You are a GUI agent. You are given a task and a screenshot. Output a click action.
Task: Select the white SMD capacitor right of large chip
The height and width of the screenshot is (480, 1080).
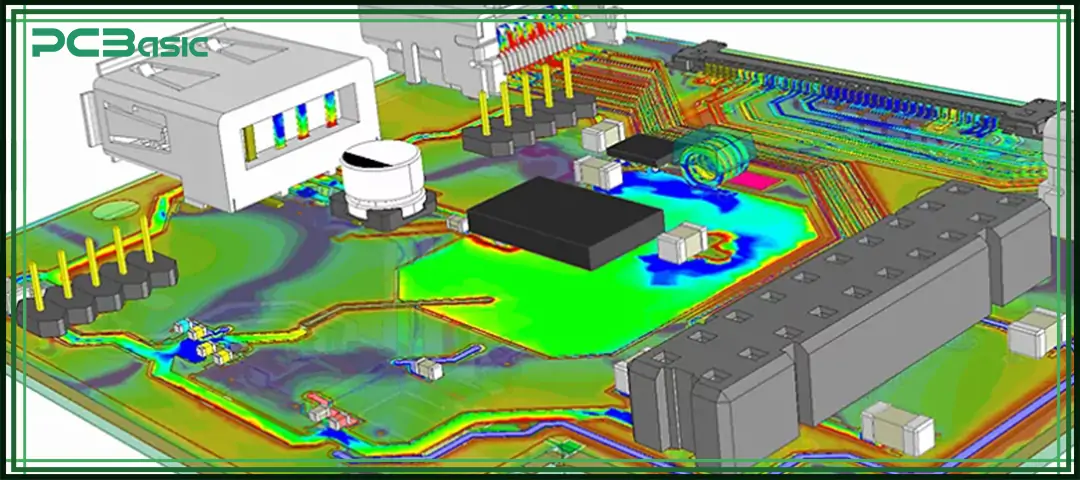[685, 242]
